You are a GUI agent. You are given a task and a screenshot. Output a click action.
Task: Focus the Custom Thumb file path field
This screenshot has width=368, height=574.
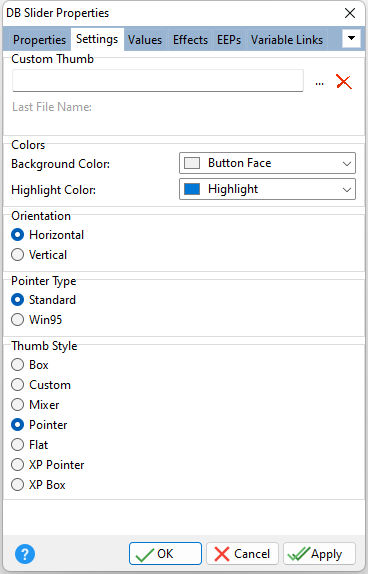[158, 81]
